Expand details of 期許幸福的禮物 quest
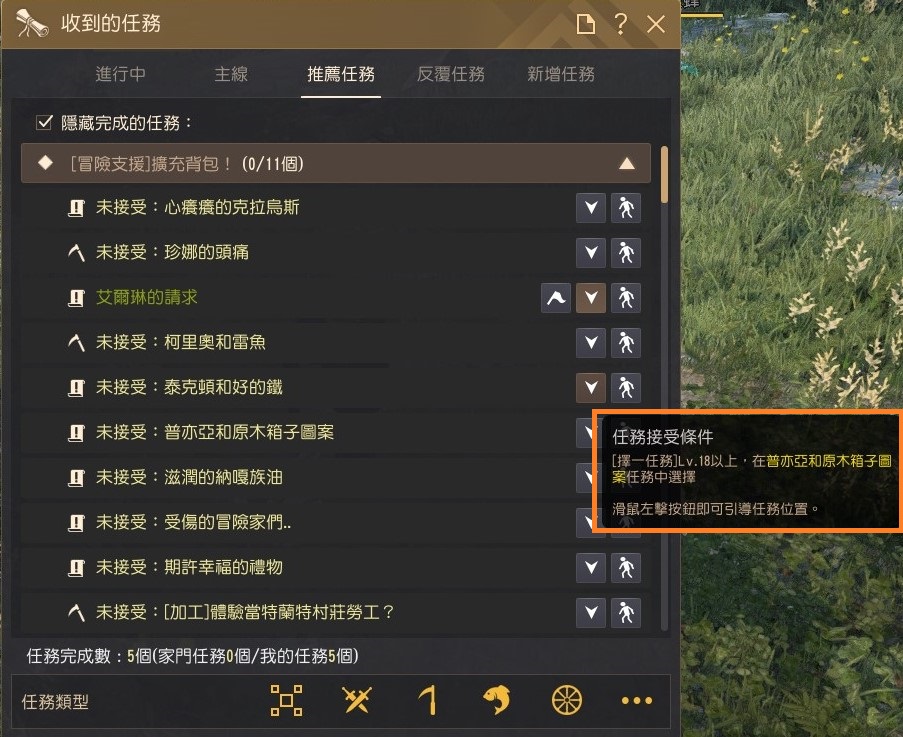 pos(591,568)
